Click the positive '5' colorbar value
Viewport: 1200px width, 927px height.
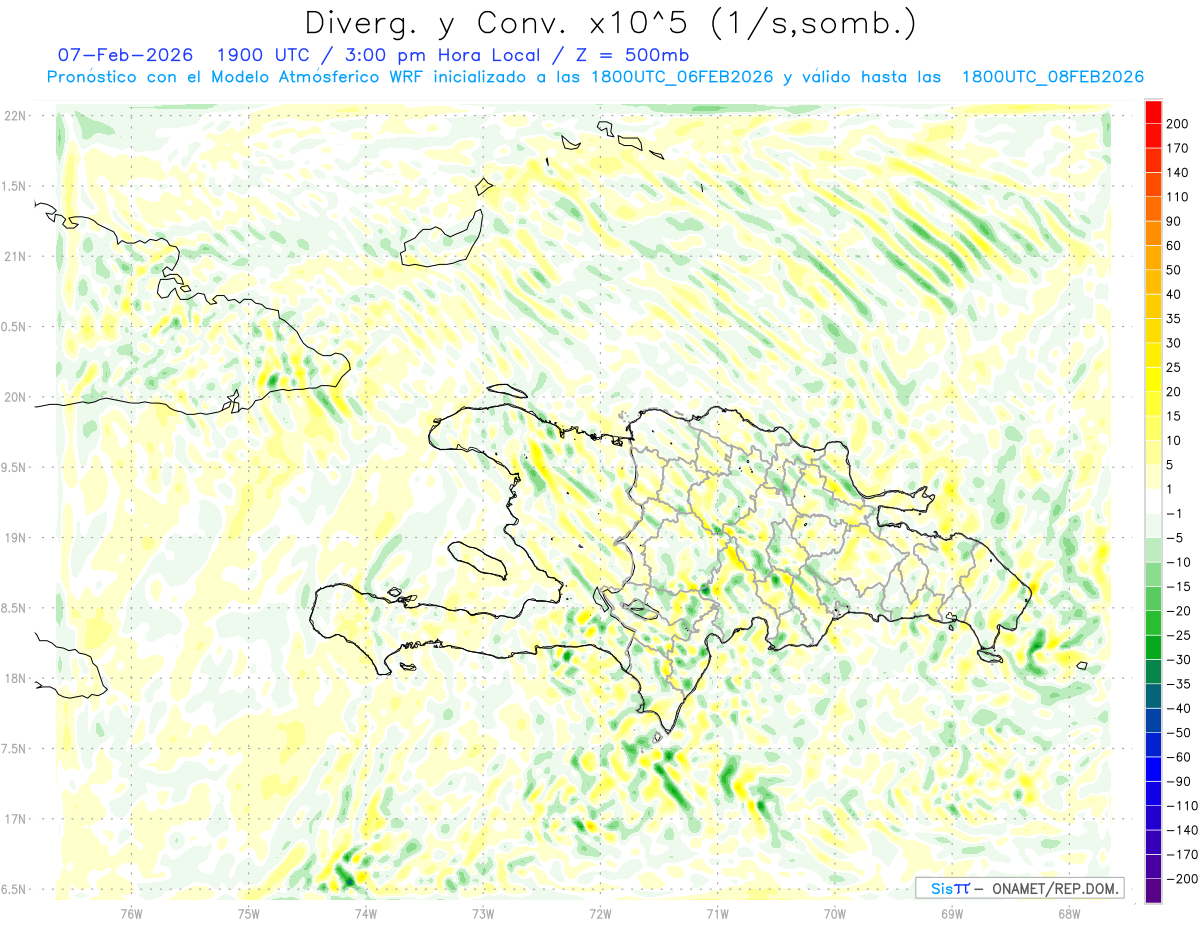click(x=1171, y=465)
